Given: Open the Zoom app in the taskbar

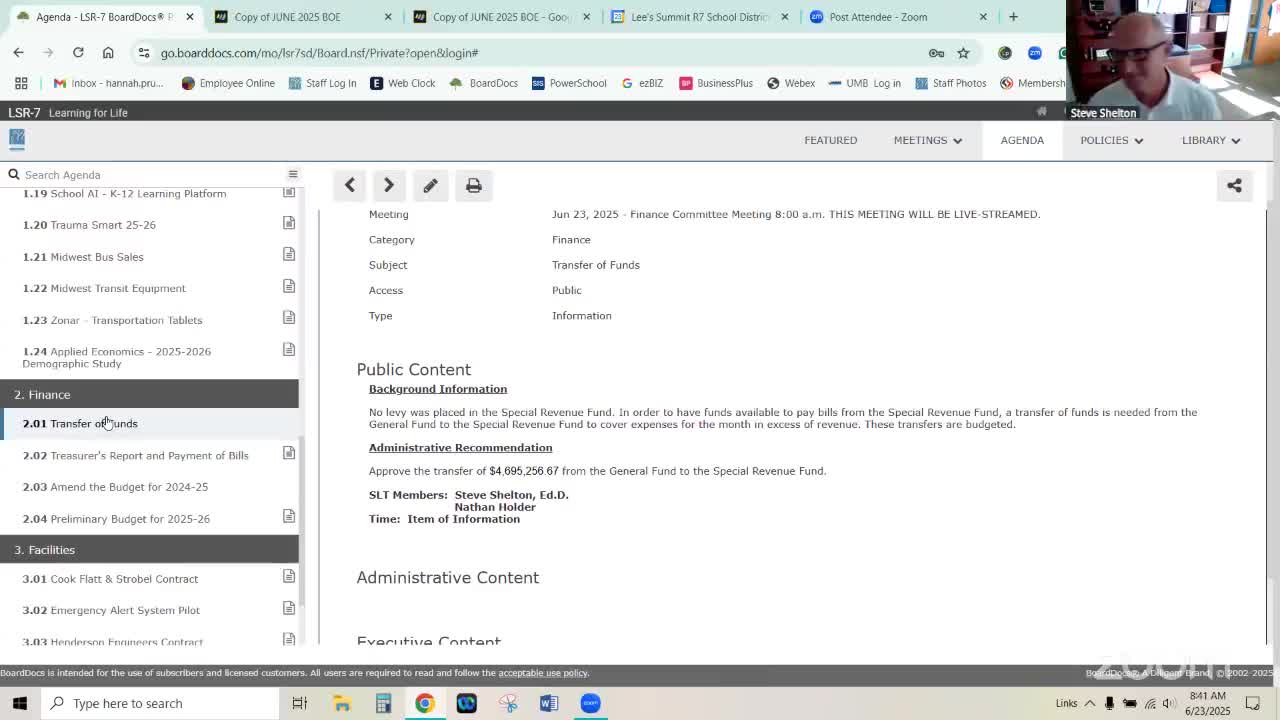Looking at the screenshot, I should [591, 703].
